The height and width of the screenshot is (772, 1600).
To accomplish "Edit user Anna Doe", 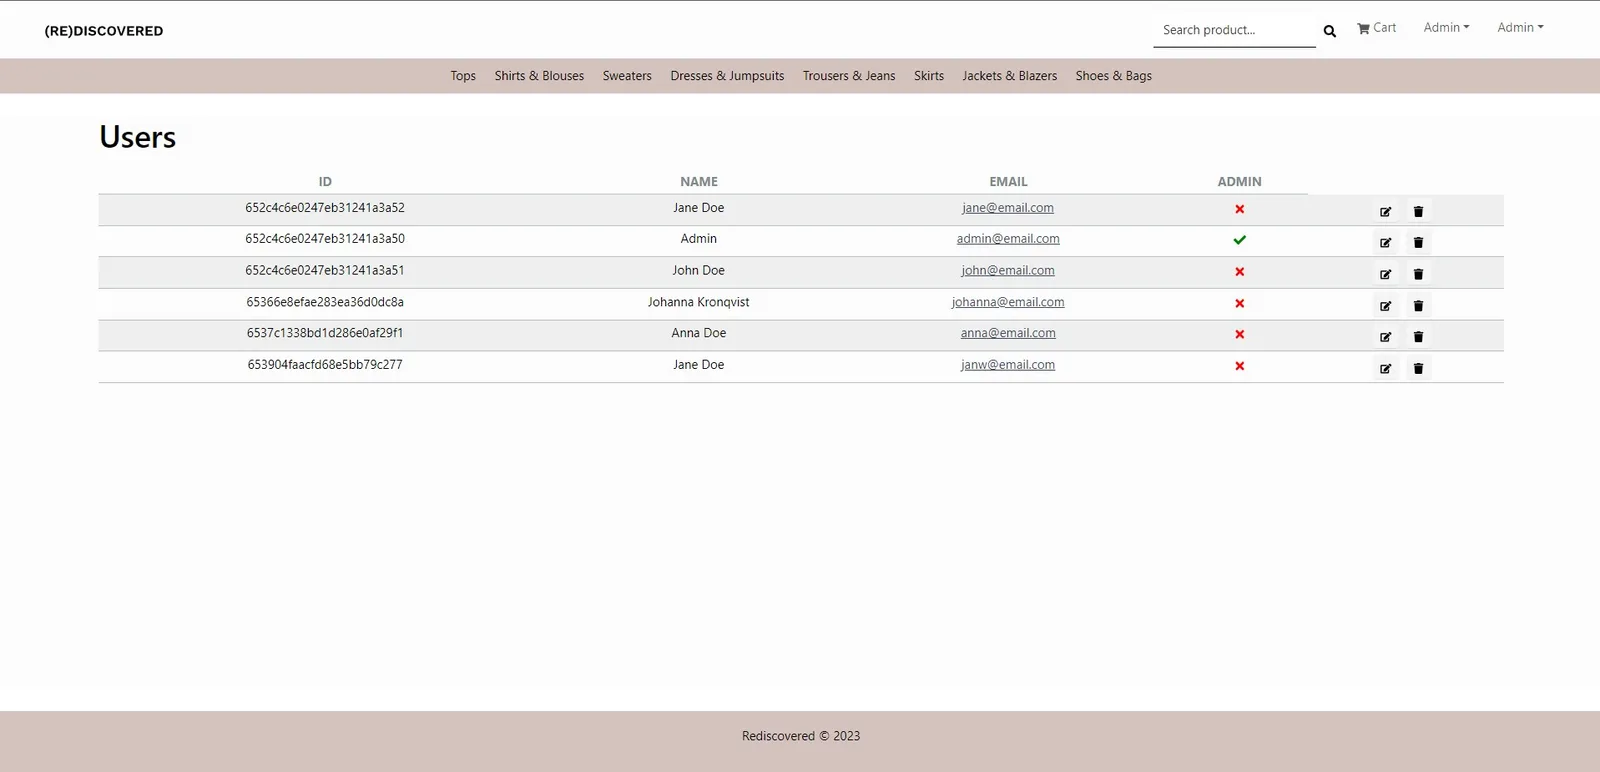I will point(1386,336).
